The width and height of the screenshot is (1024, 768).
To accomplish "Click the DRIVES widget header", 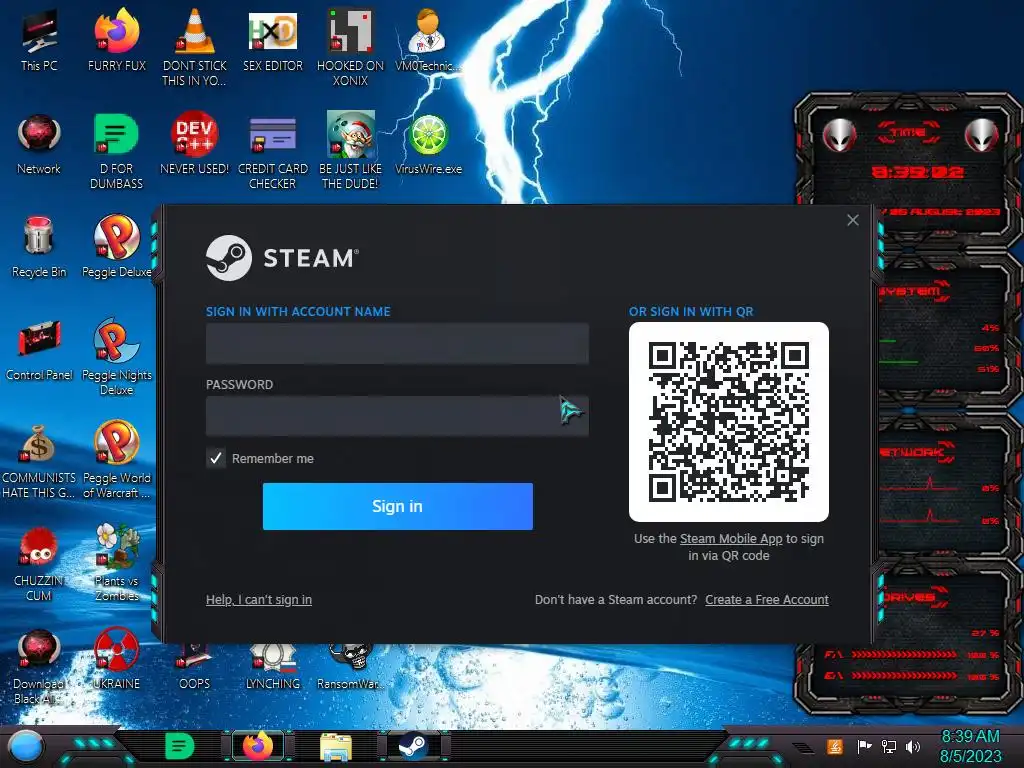I will click(x=915, y=597).
